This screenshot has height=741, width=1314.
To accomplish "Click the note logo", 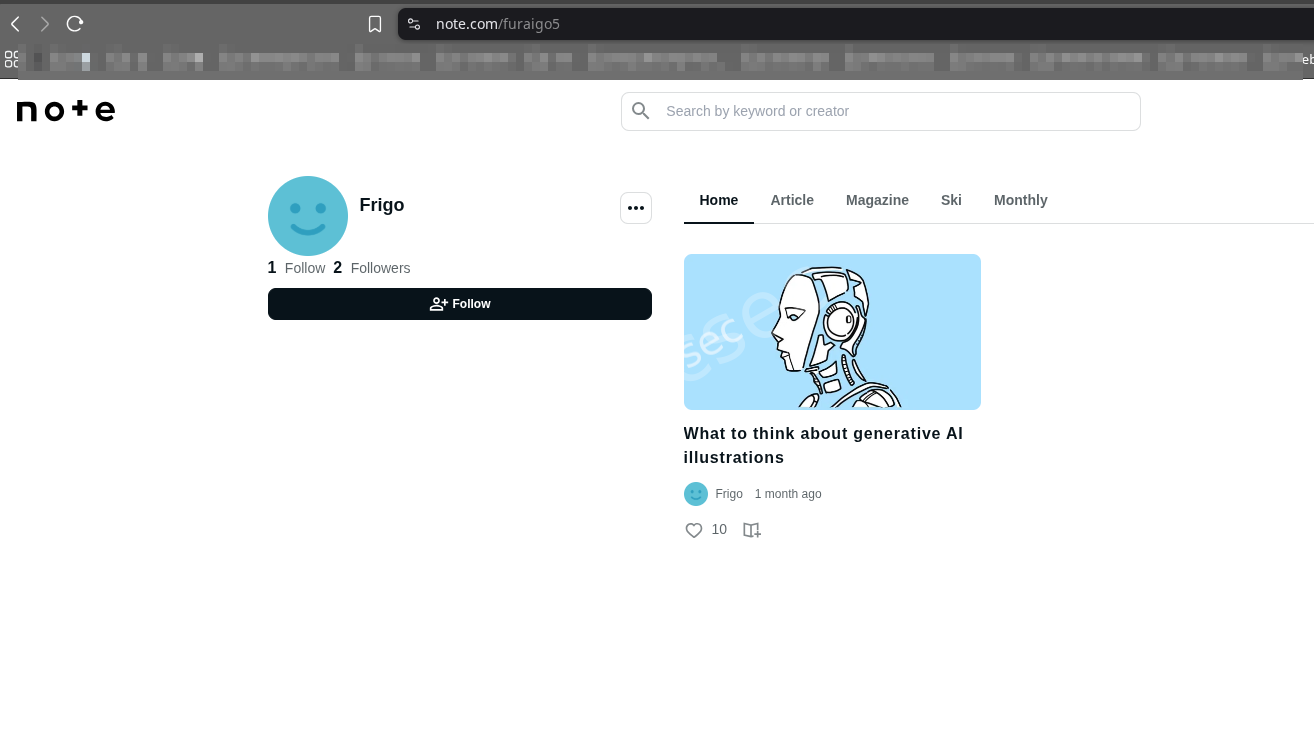I will [x=66, y=111].
